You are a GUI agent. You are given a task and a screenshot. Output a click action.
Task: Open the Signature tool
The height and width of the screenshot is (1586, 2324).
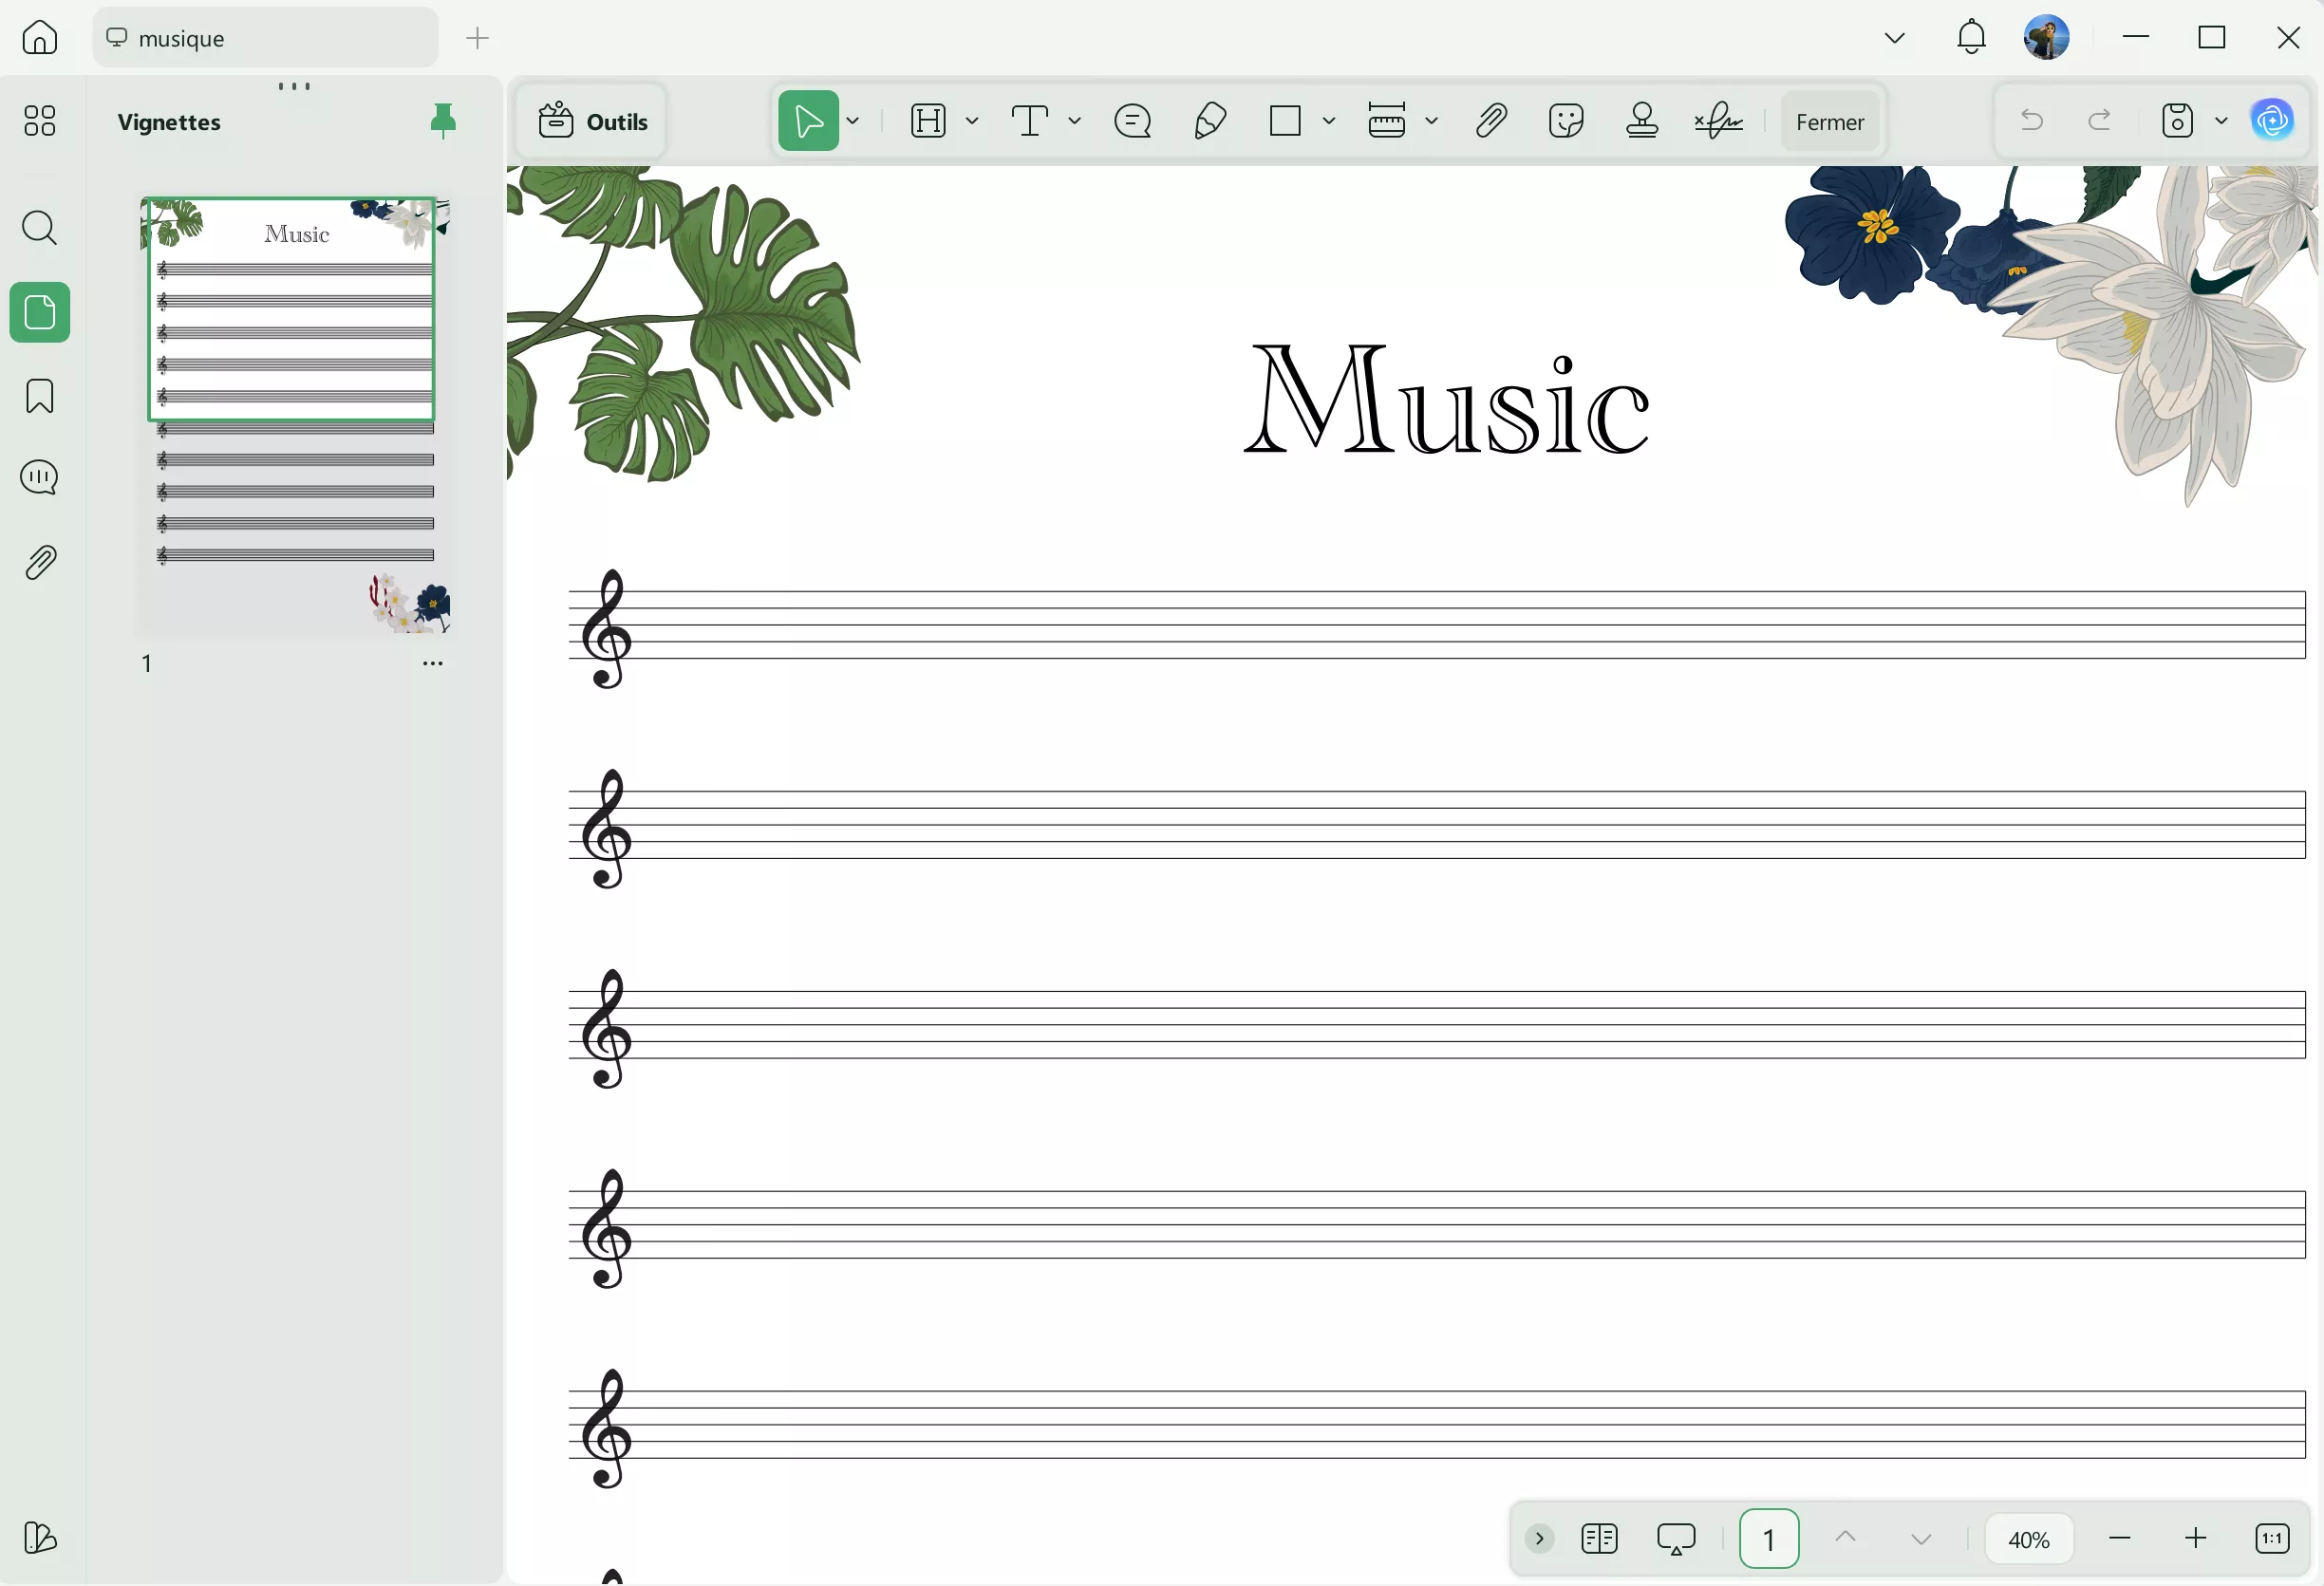[1718, 121]
